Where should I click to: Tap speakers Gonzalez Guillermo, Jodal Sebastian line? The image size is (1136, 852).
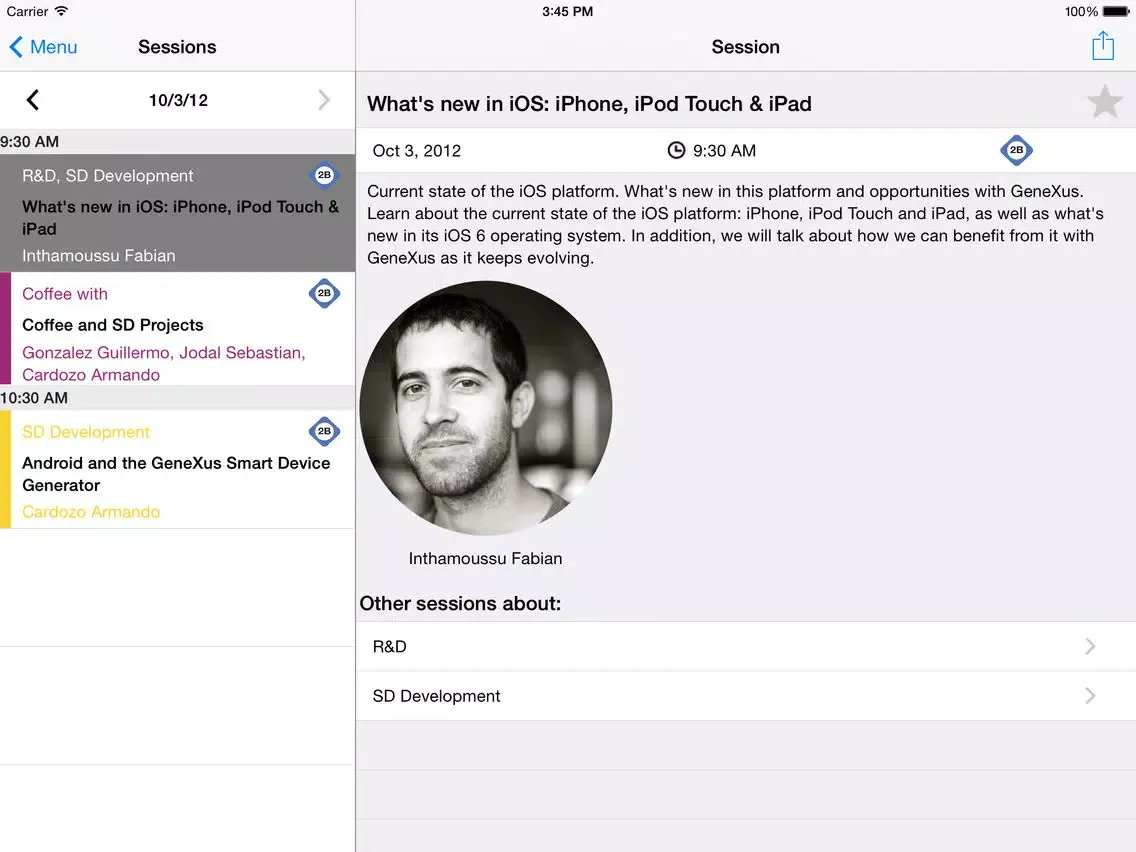click(x=164, y=364)
